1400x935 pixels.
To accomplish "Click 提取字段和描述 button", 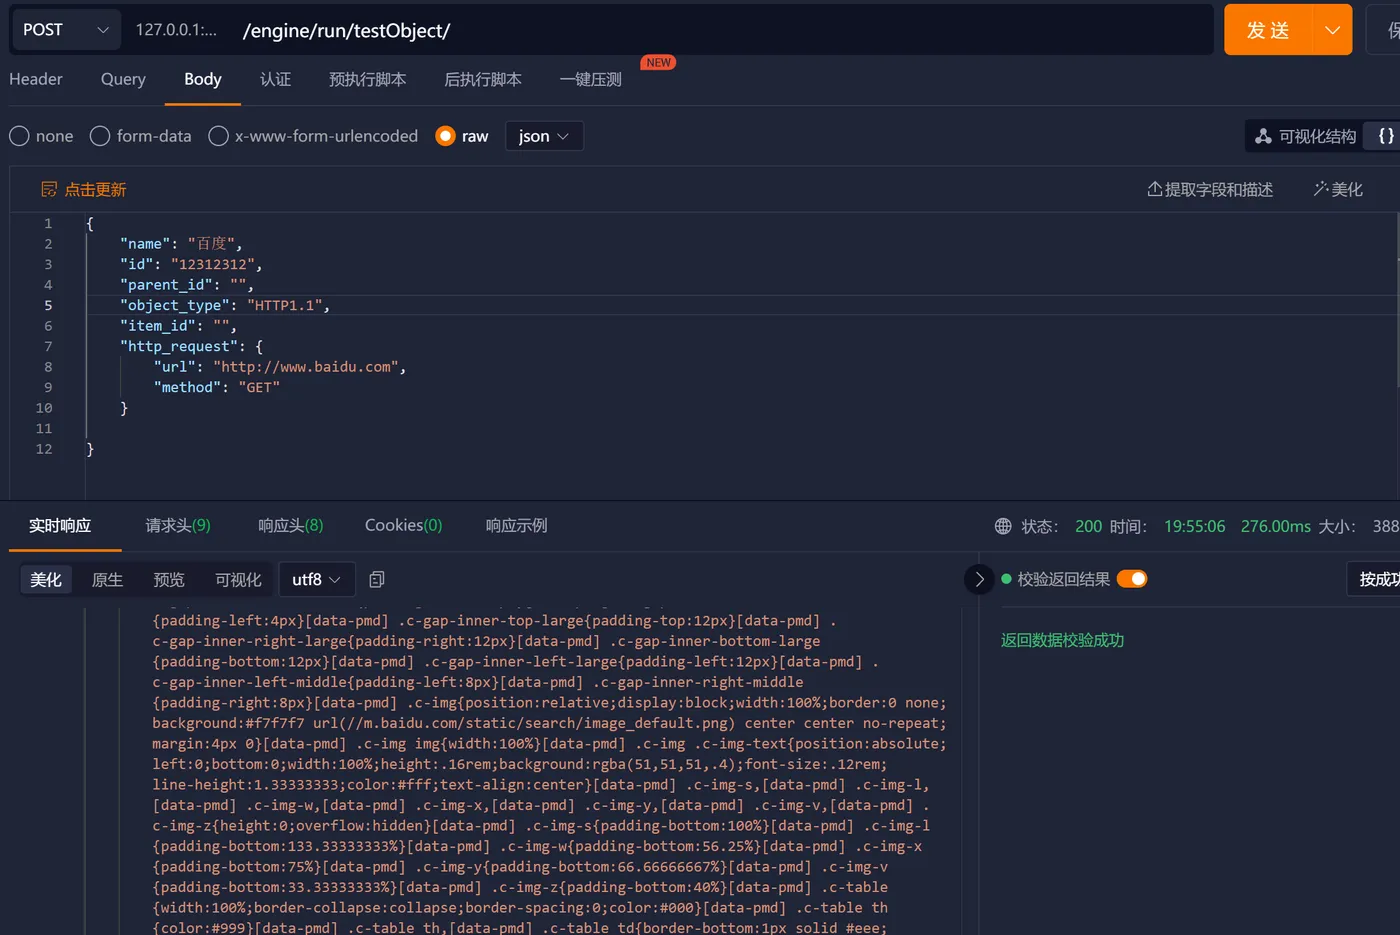I will coord(1210,189).
